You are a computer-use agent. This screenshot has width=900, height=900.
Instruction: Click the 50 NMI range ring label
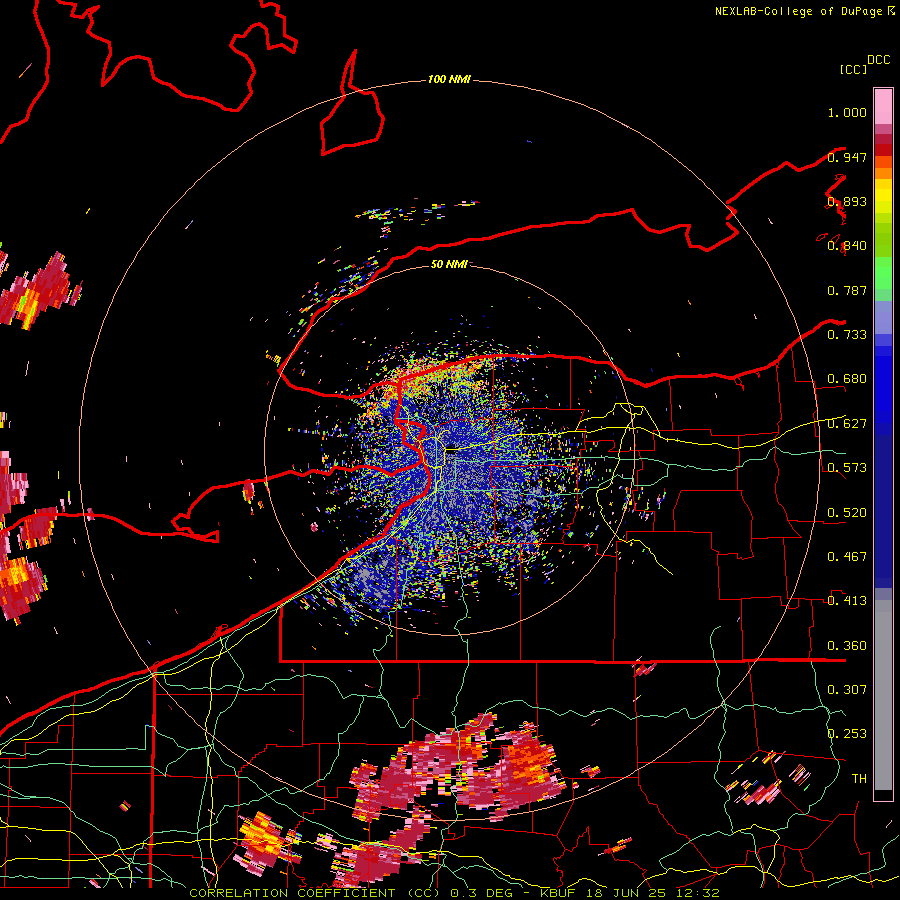coord(449,264)
